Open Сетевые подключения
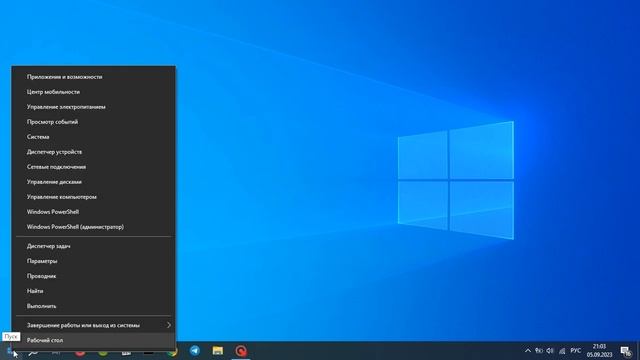 click(x=93, y=167)
